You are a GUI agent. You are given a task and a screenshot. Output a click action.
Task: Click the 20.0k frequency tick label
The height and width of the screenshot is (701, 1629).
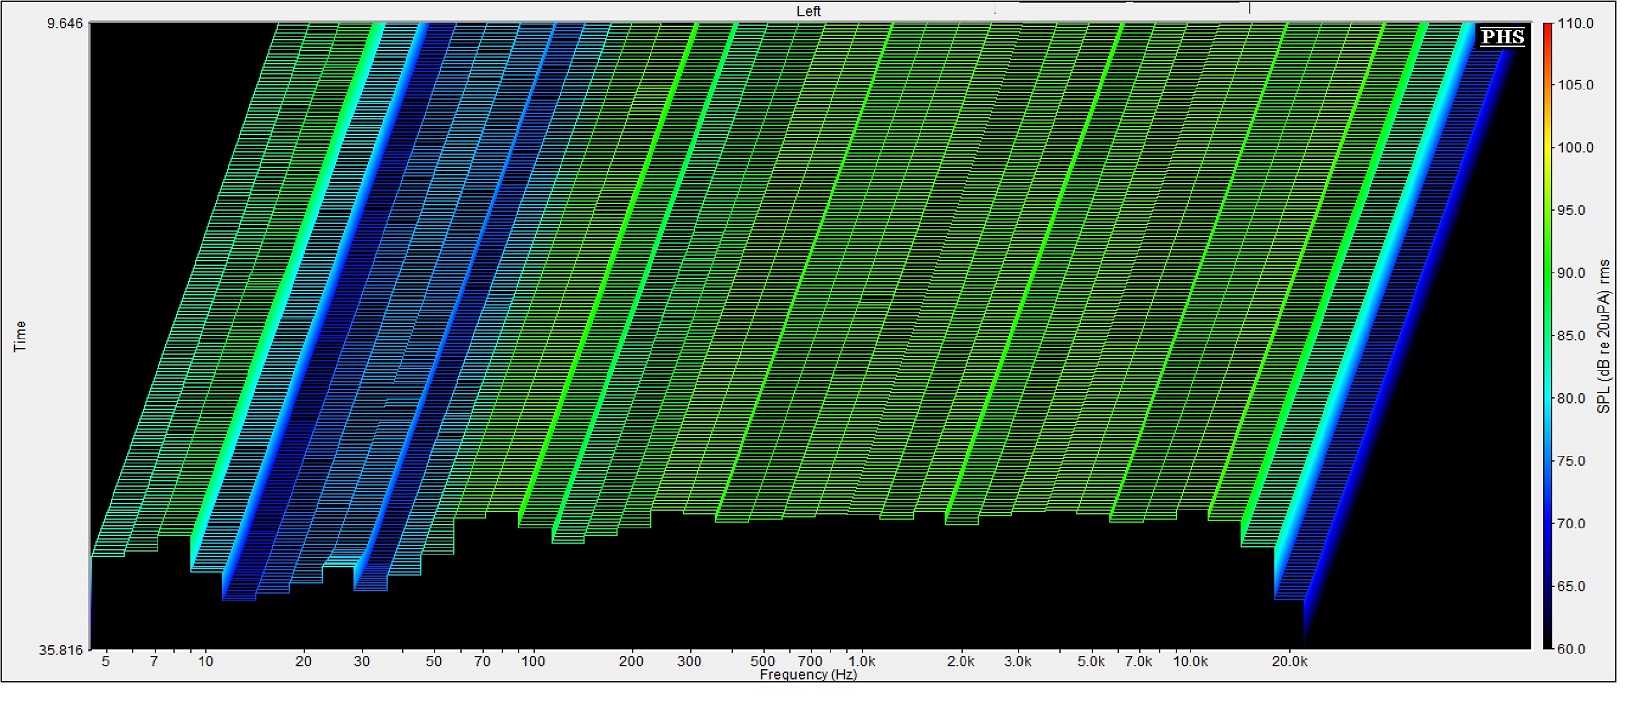(x=1289, y=661)
